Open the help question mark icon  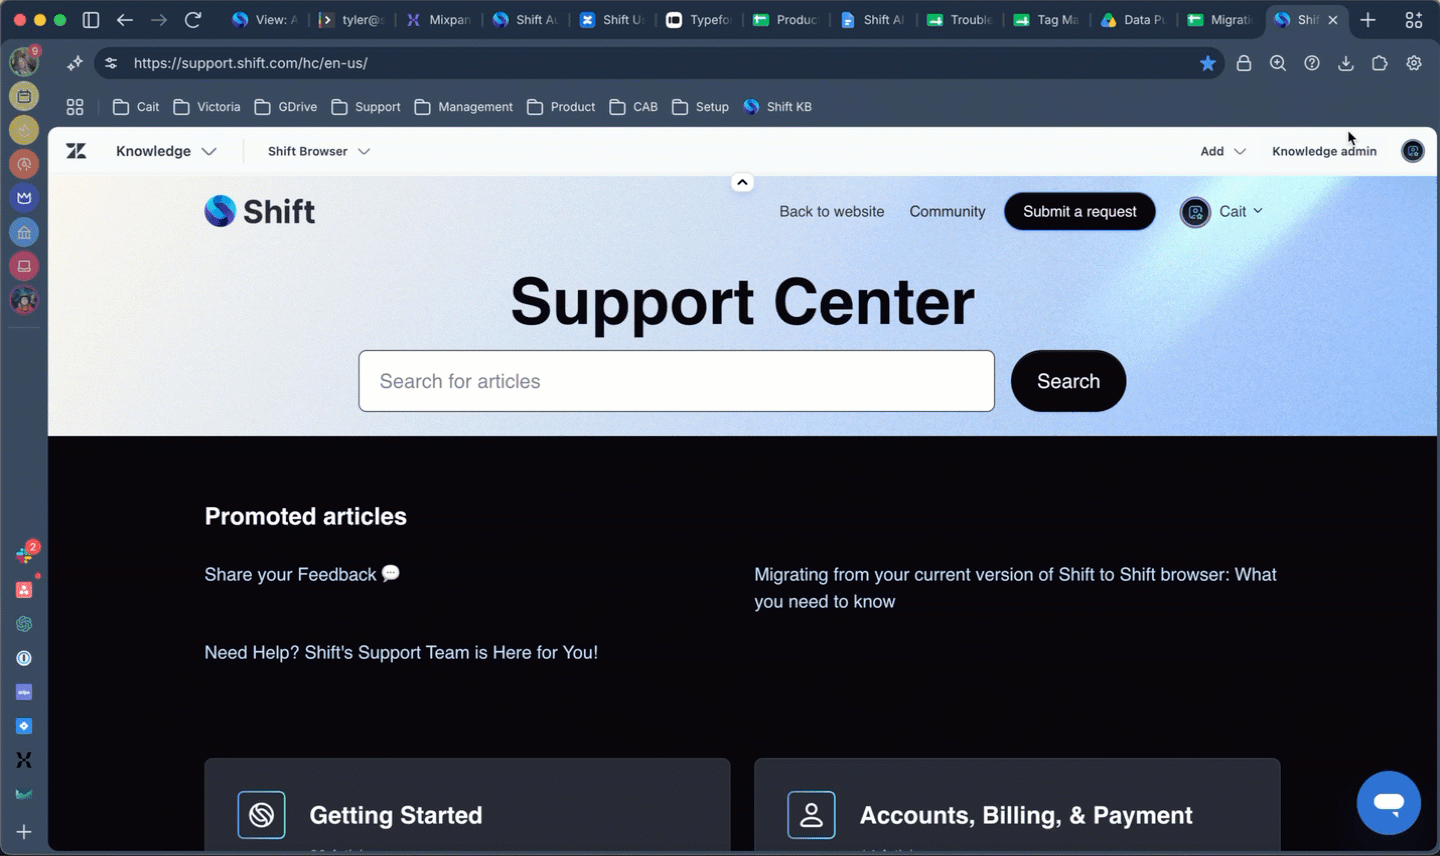coord(1312,63)
